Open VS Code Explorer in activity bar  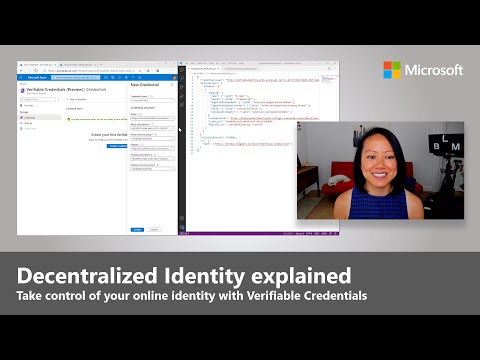click(x=182, y=70)
